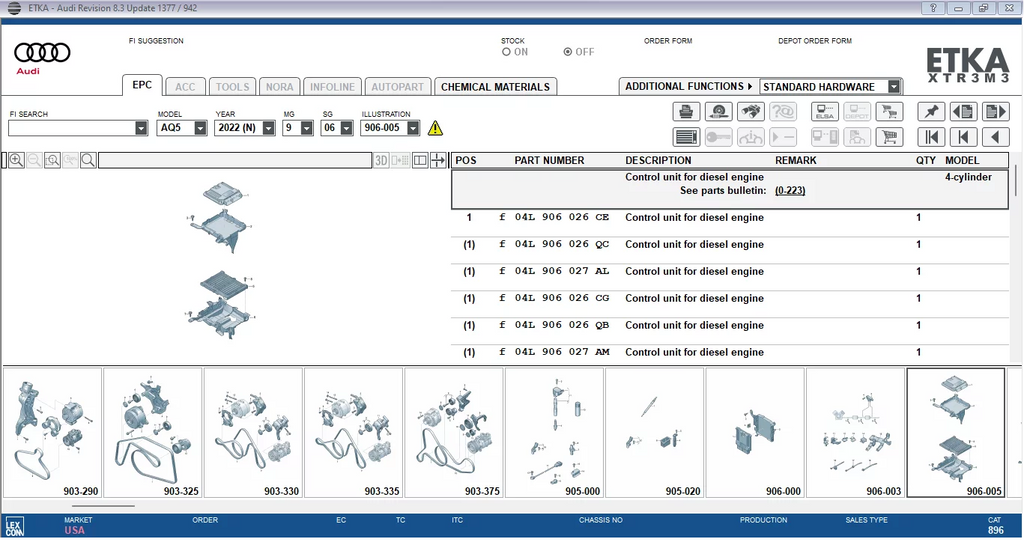
Task: Select the stock OFF radio button
Action: [568, 52]
